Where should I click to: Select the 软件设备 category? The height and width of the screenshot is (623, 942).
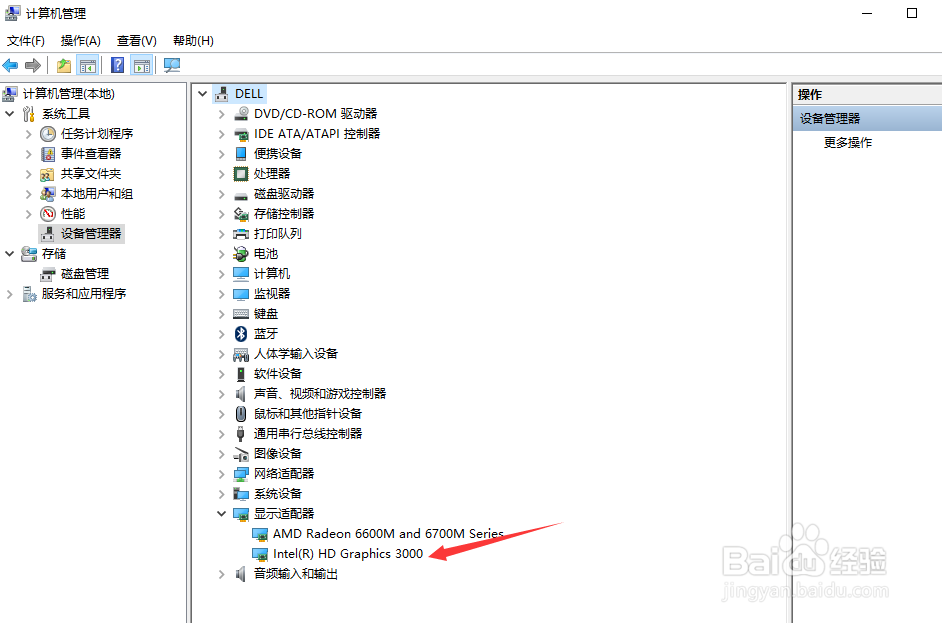[x=278, y=374]
